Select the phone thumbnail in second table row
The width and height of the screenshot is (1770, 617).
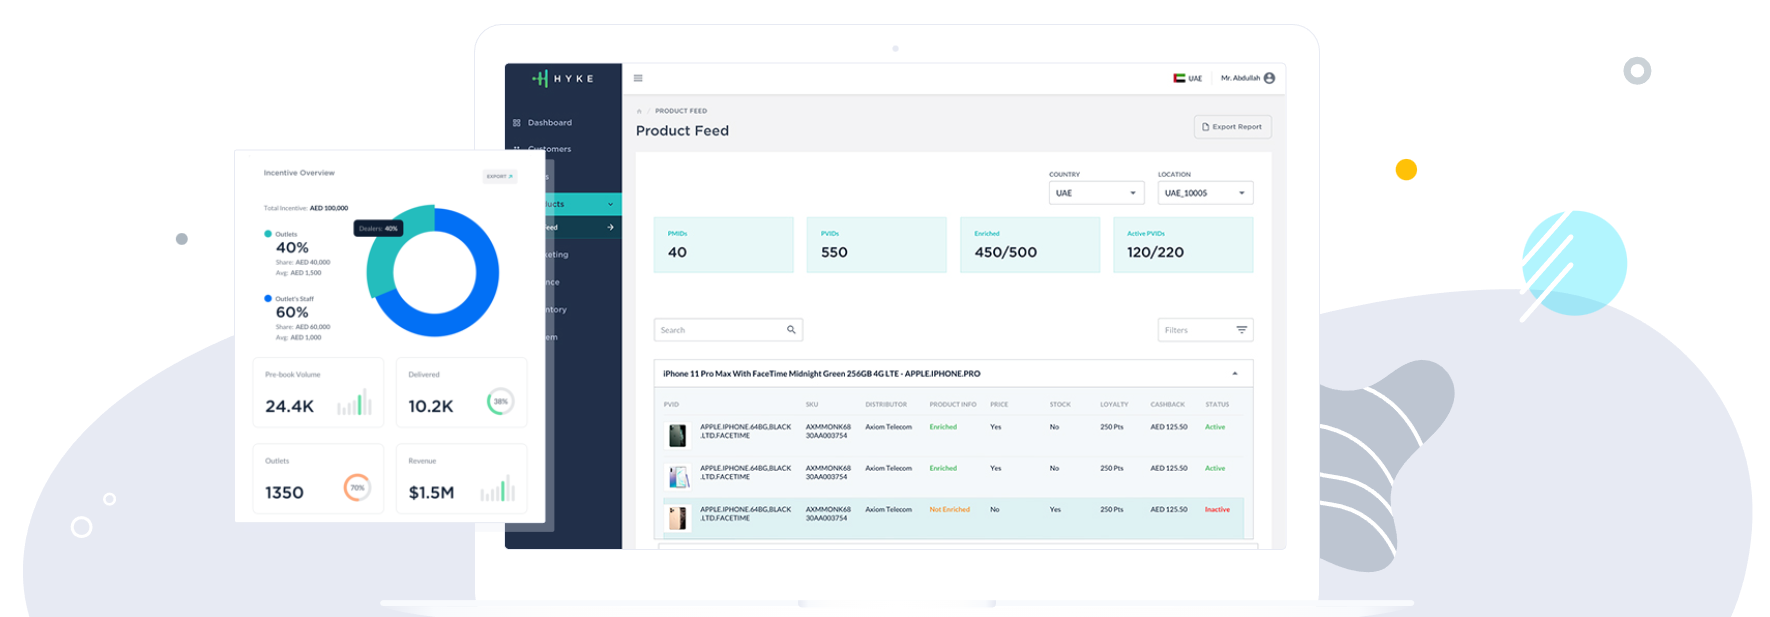click(x=678, y=477)
